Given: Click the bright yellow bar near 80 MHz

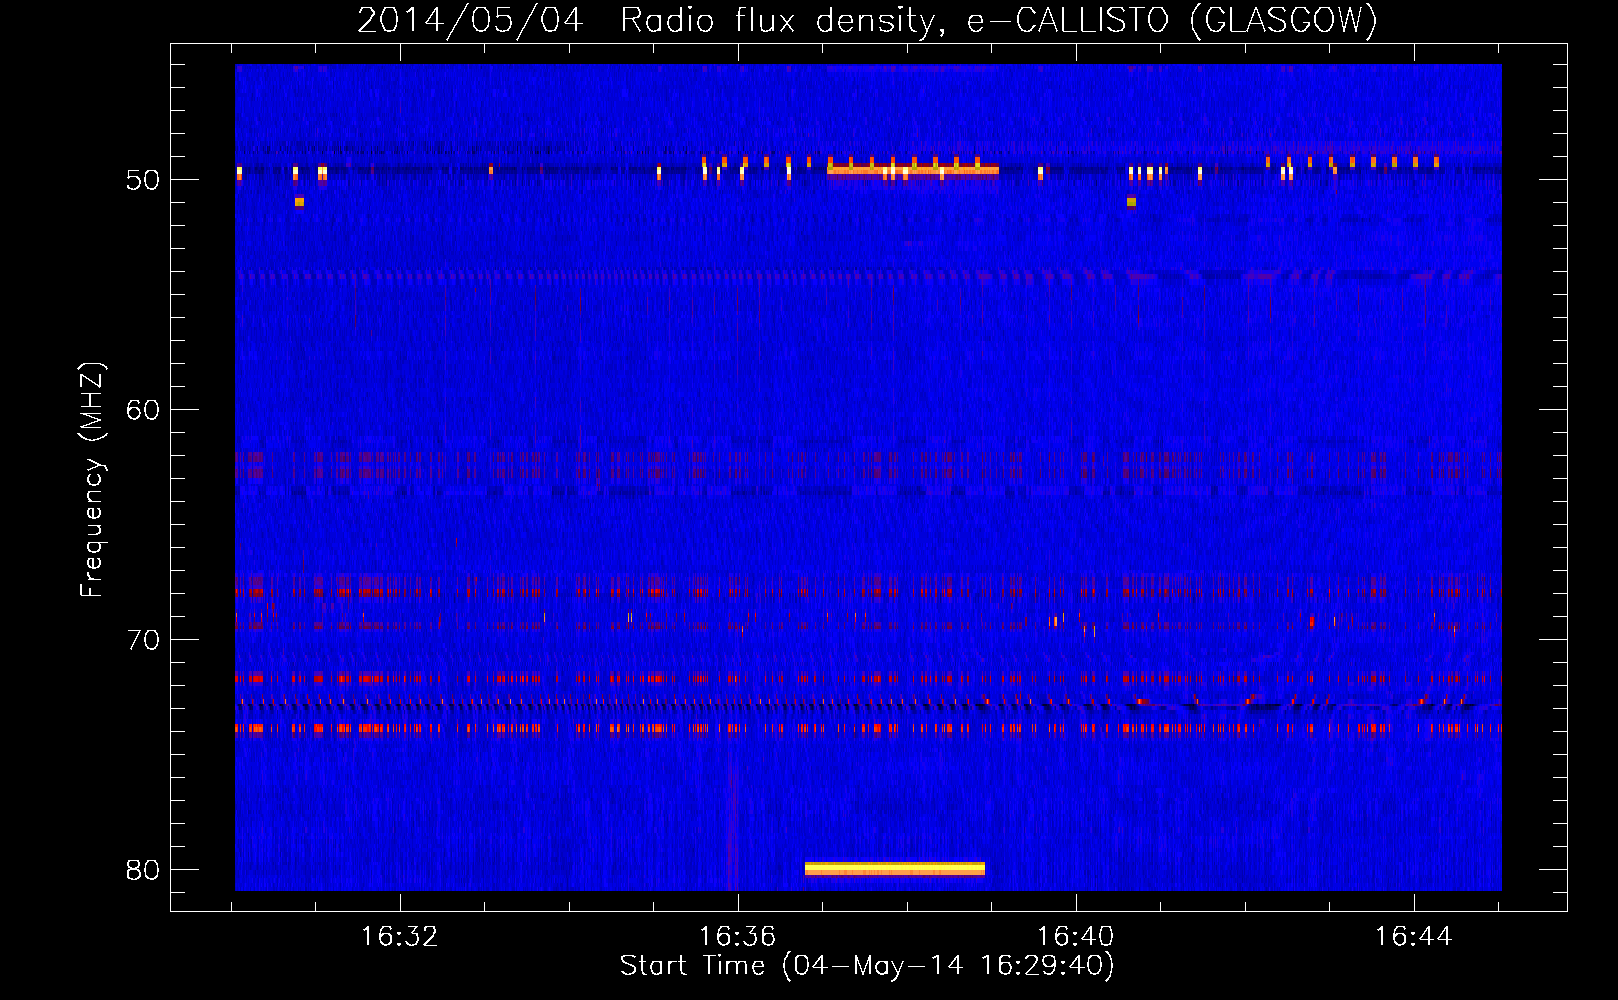Looking at the screenshot, I should [895, 868].
